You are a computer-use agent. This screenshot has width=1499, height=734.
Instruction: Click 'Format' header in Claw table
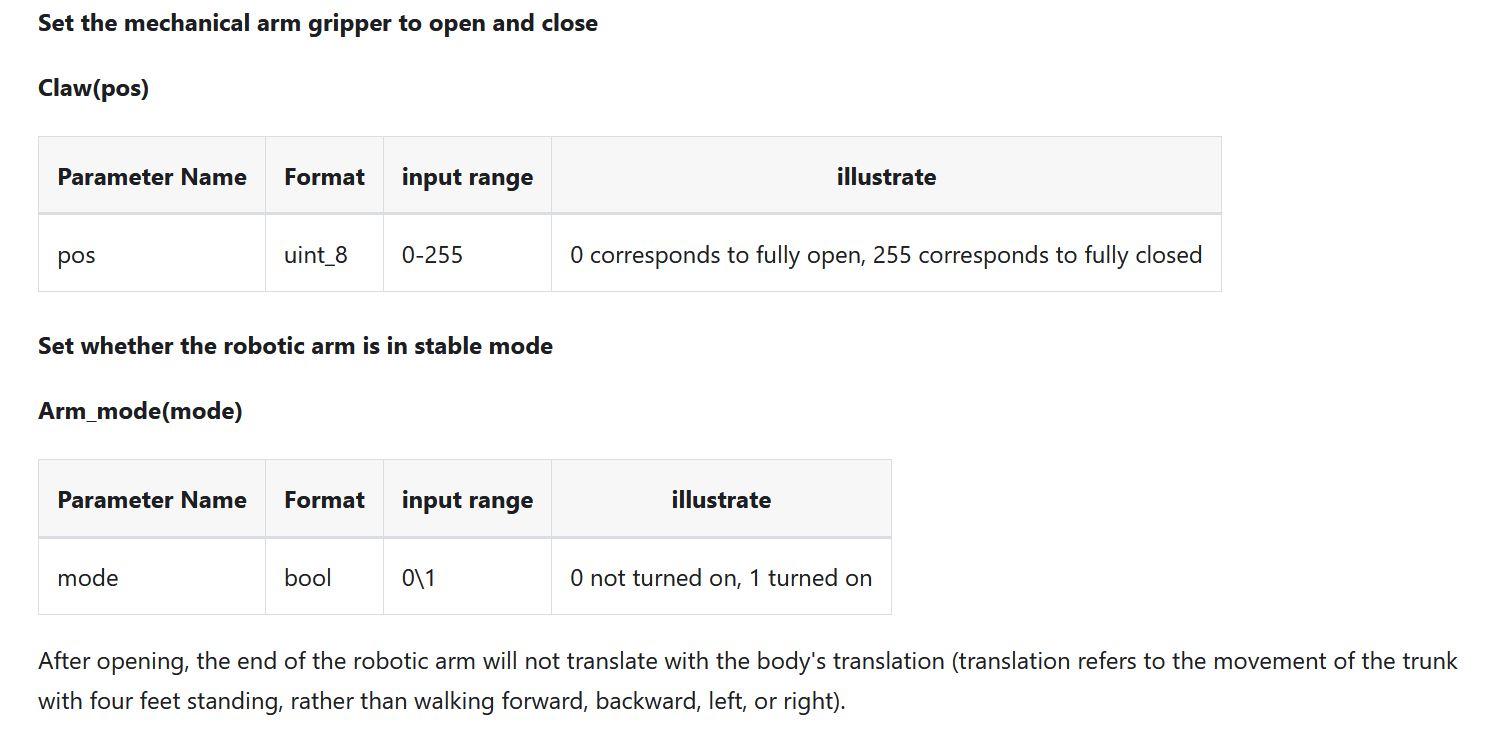[324, 177]
